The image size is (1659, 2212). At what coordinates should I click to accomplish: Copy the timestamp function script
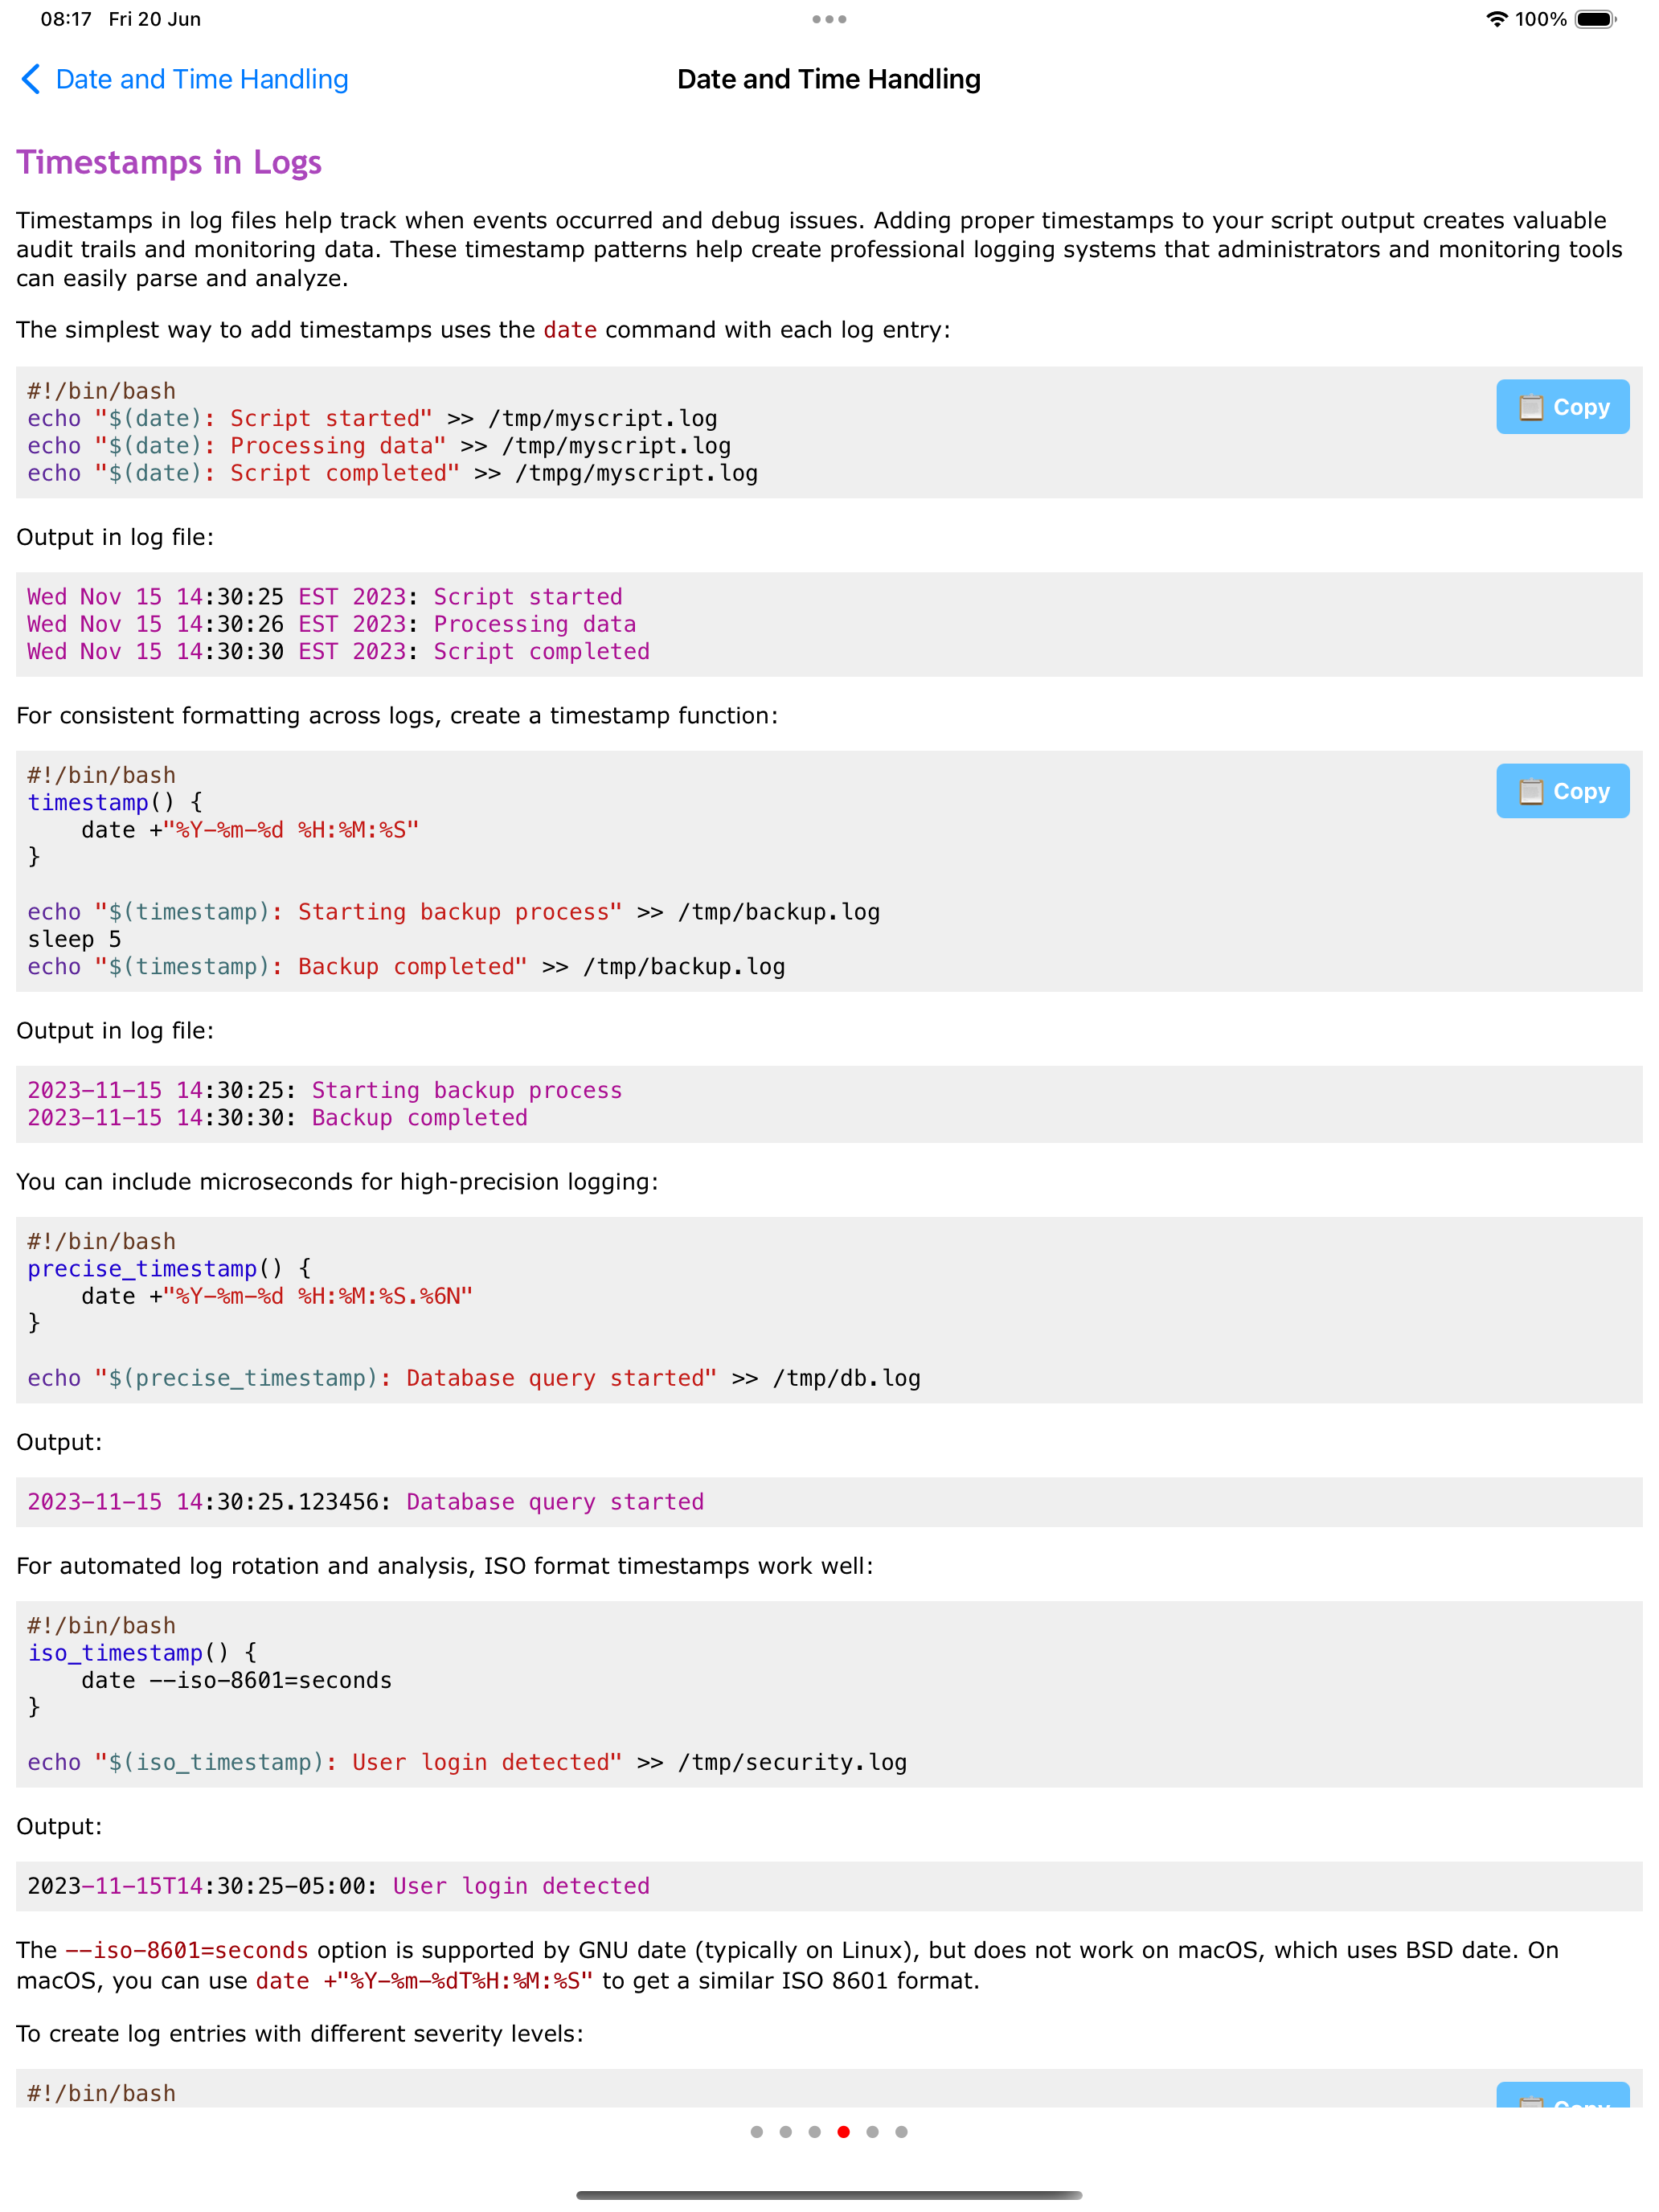click(1562, 791)
